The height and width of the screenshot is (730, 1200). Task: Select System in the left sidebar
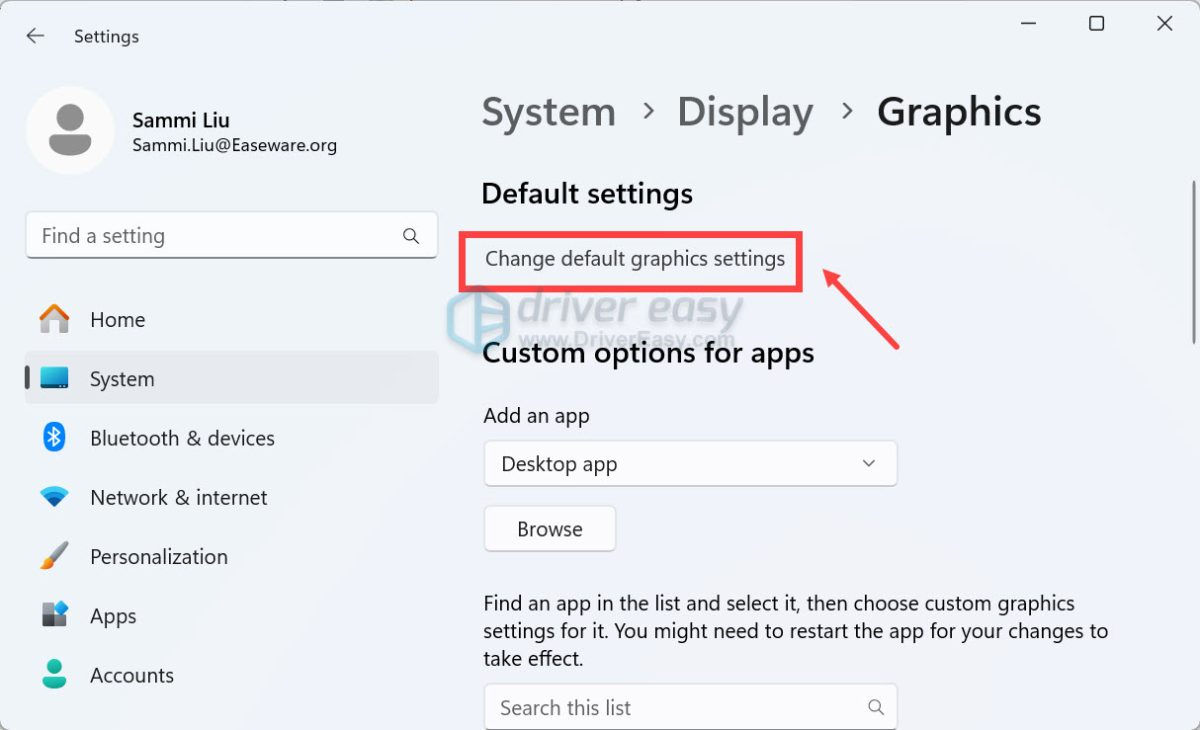click(x=121, y=379)
